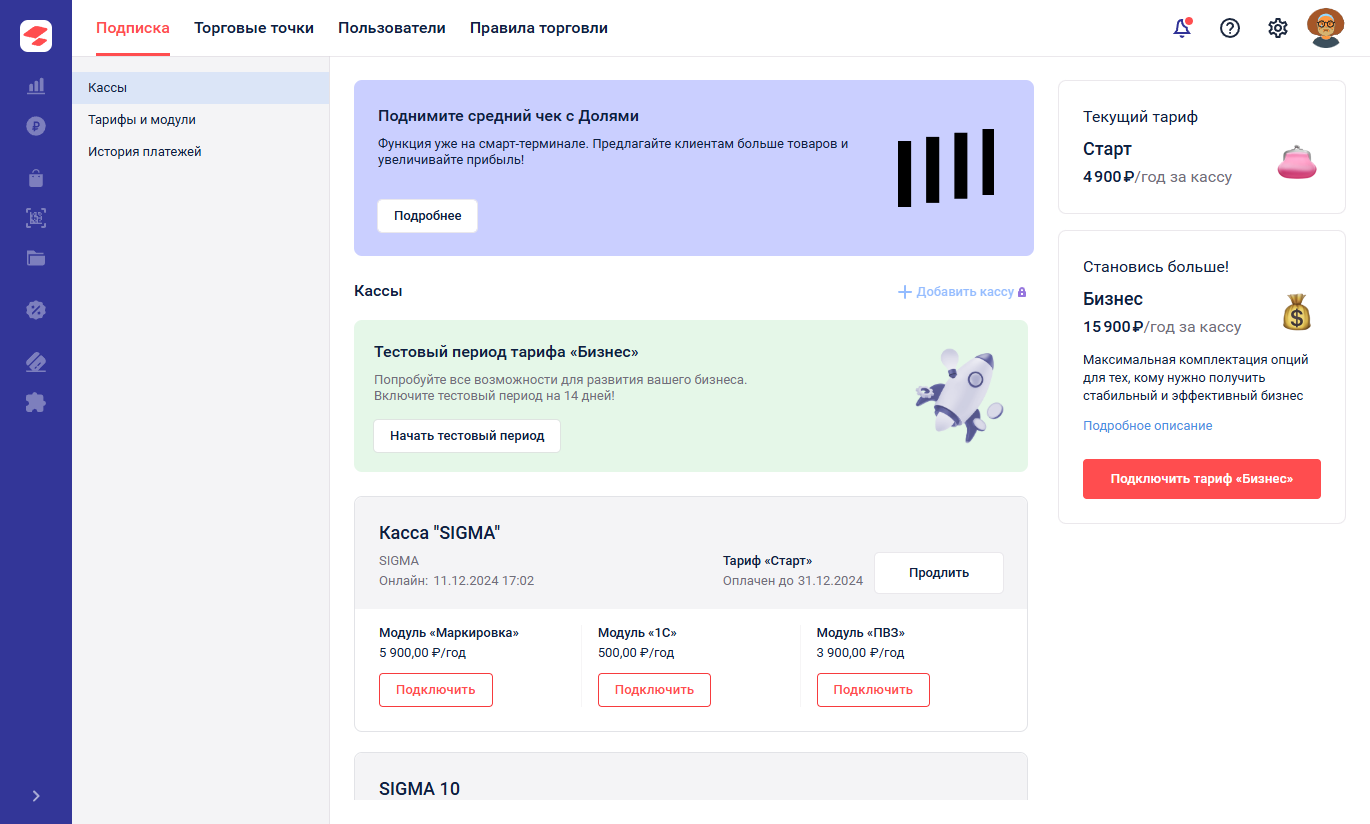
Task: Click the Начать тестовый период button
Action: coord(467,436)
